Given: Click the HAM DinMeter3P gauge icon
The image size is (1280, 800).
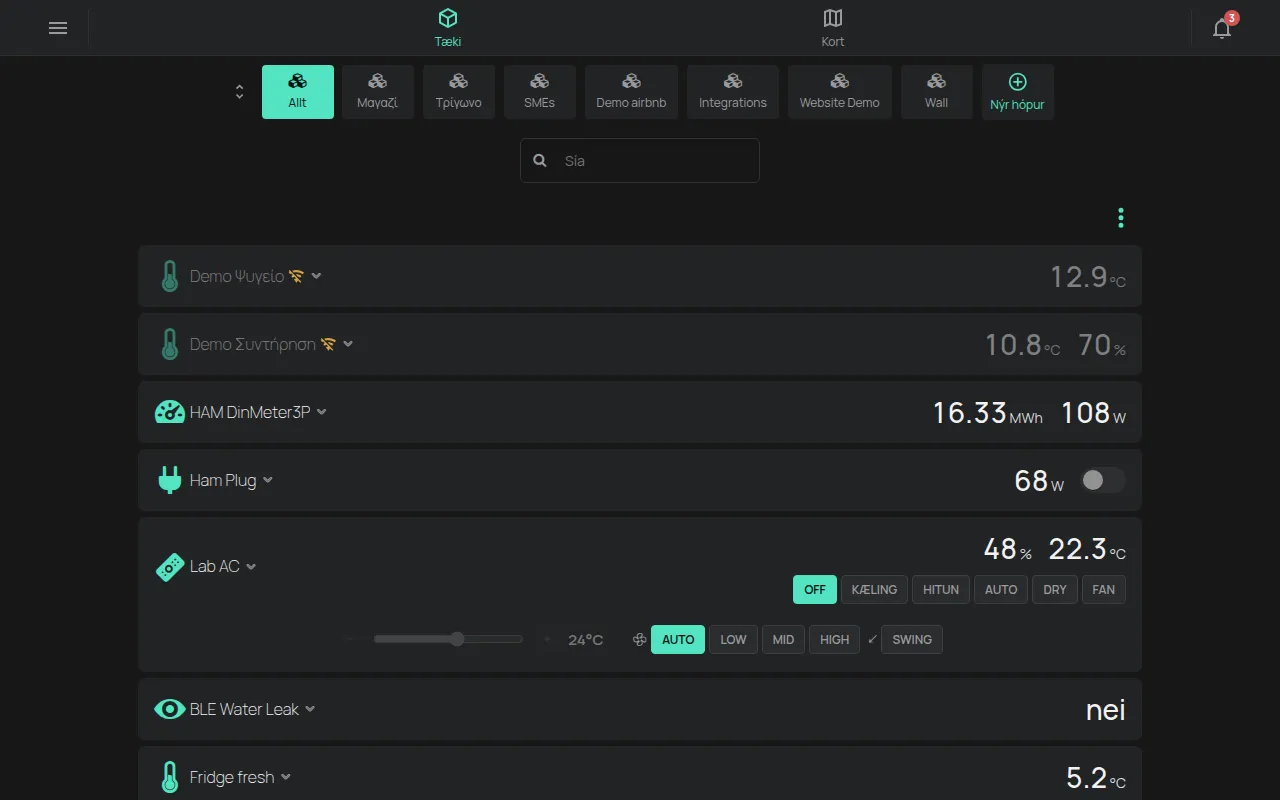Looking at the screenshot, I should tap(169, 412).
